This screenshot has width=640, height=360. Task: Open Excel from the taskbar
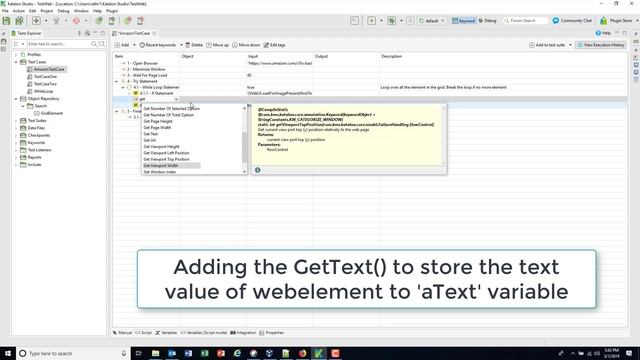(x=204, y=353)
